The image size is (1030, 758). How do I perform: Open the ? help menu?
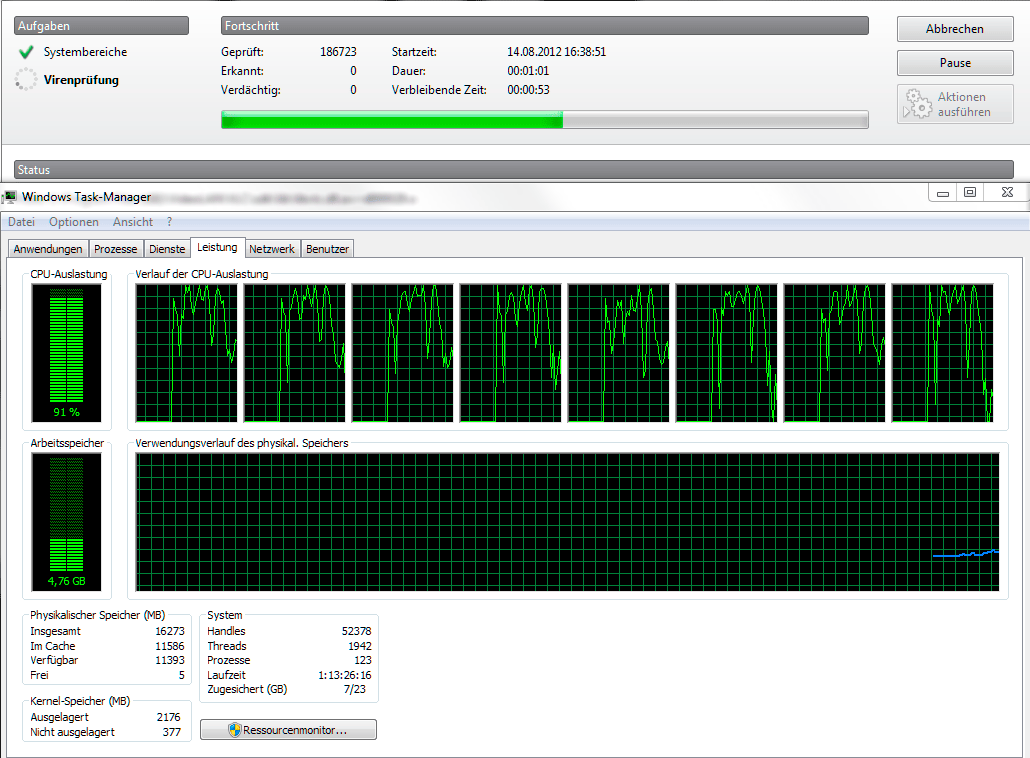click(169, 222)
